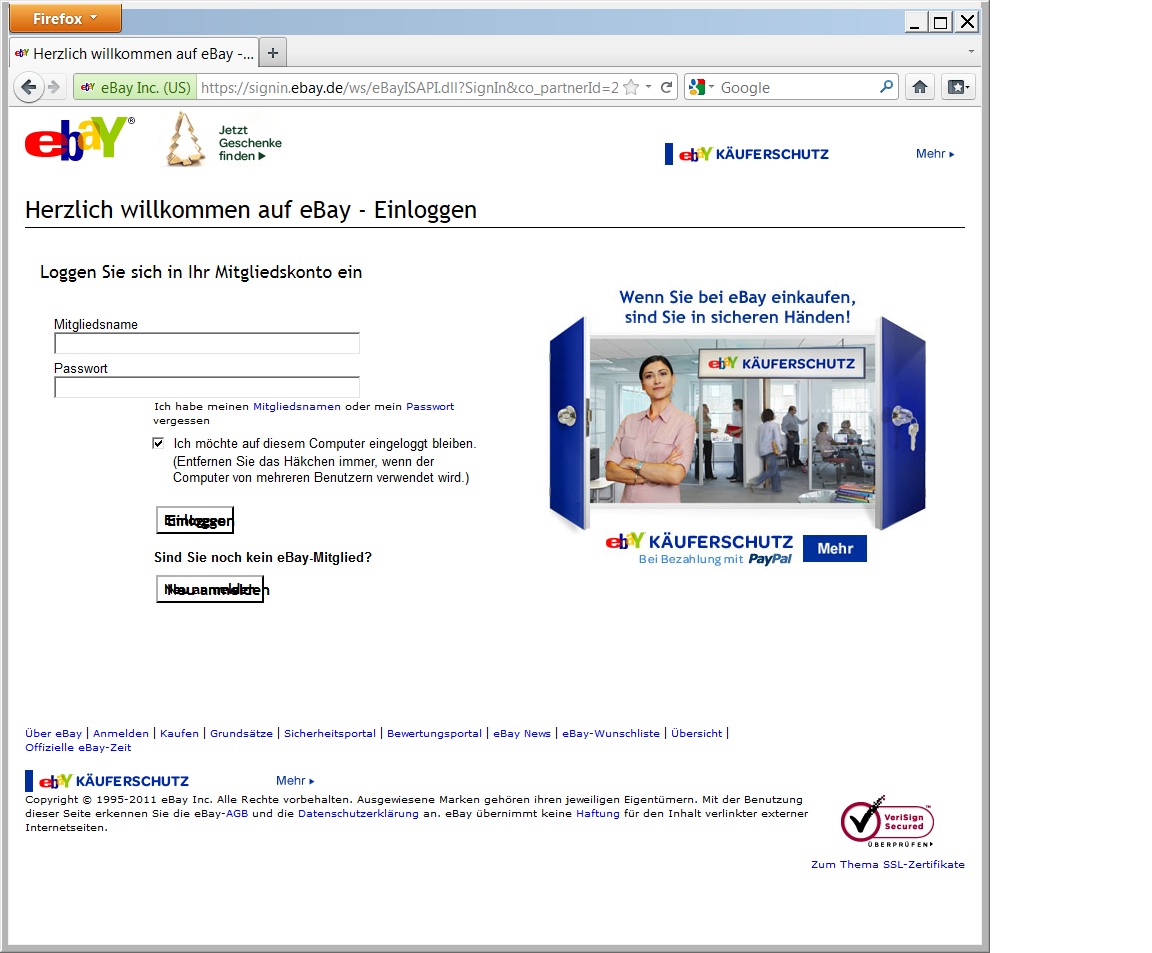
Task: Click the forgotten 'Mitgliedsnamen' link
Action: point(297,406)
